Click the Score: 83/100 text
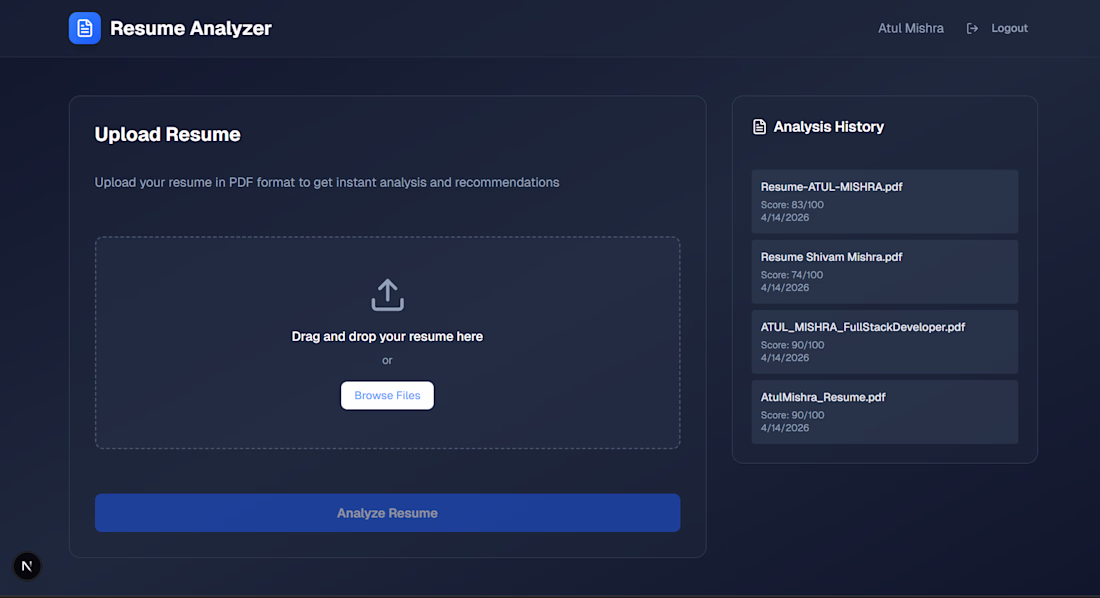 (x=792, y=205)
